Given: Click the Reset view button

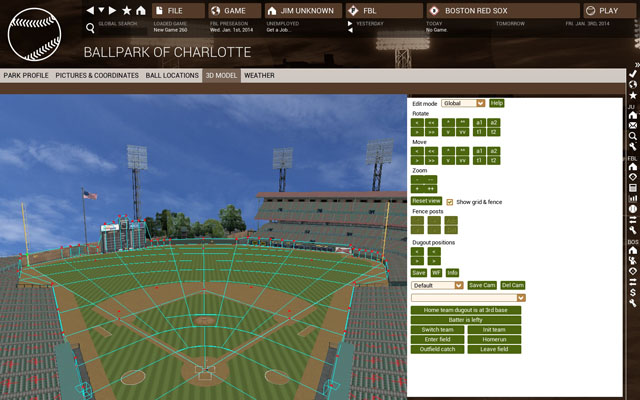Looking at the screenshot, I should pyautogui.click(x=426, y=201).
